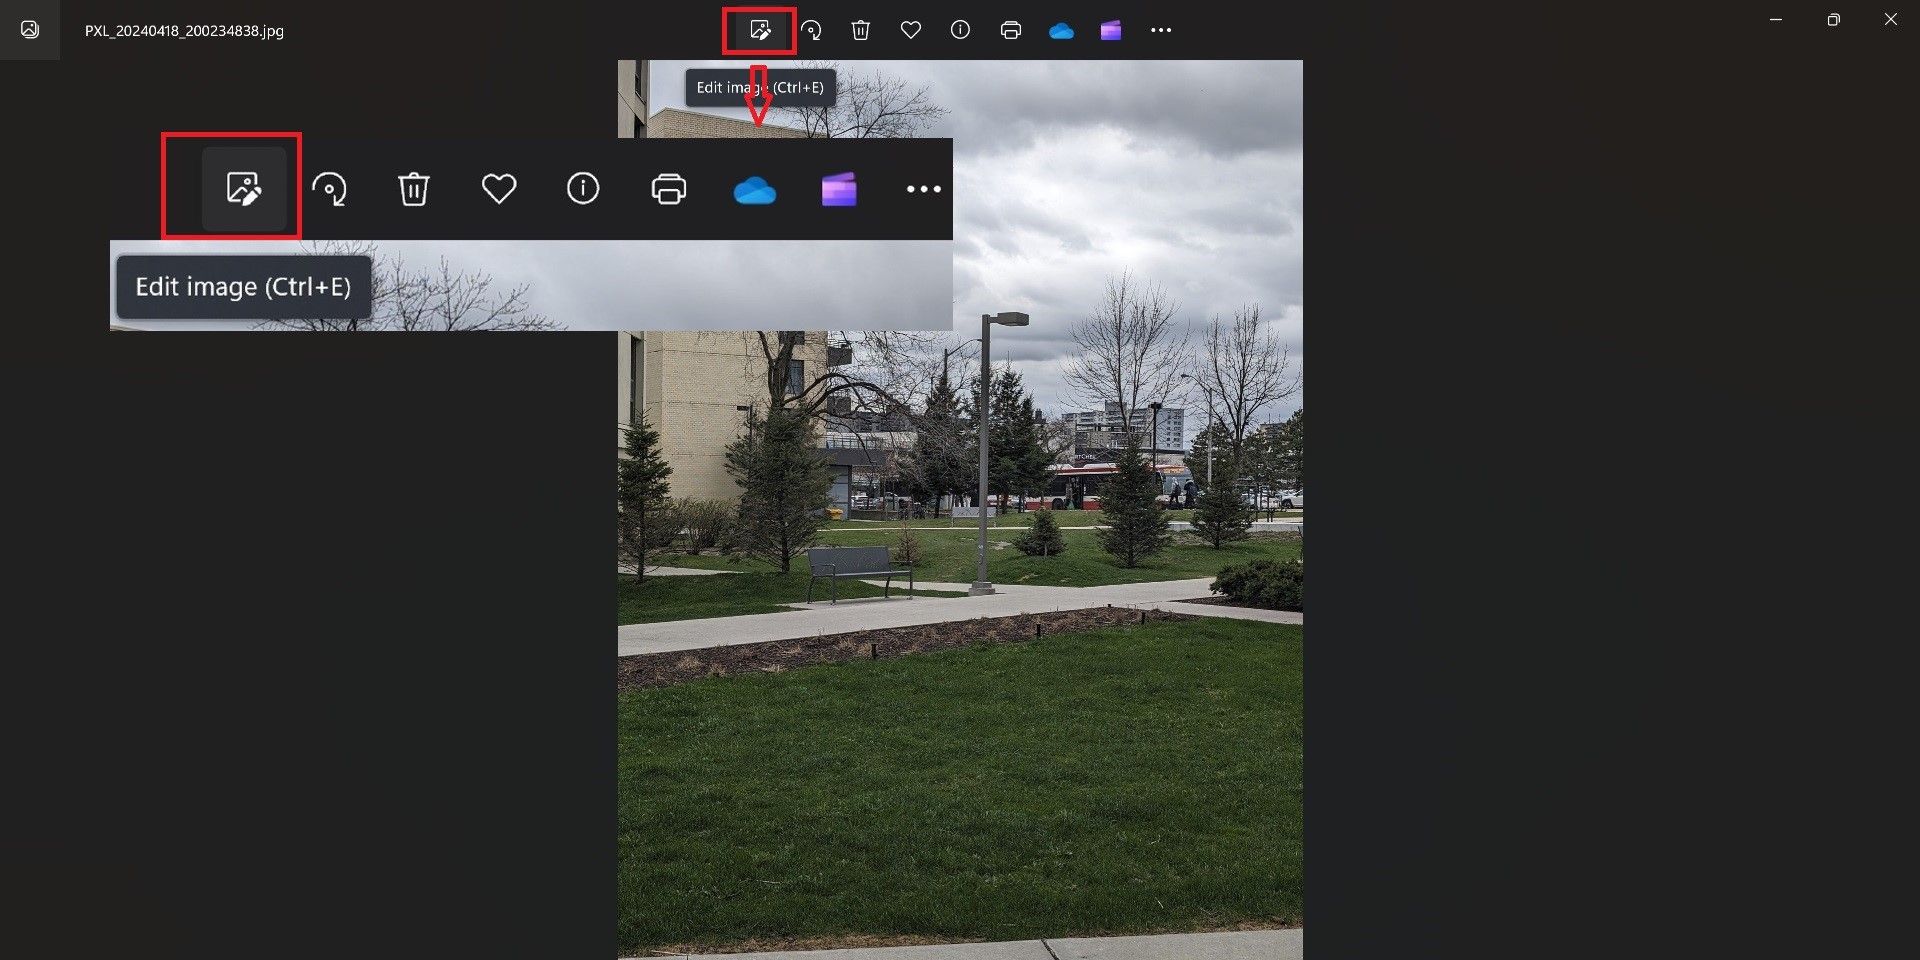1920x960 pixels.
Task: Expand the ellipsis menu in the zoomed toolbar
Action: pos(922,189)
